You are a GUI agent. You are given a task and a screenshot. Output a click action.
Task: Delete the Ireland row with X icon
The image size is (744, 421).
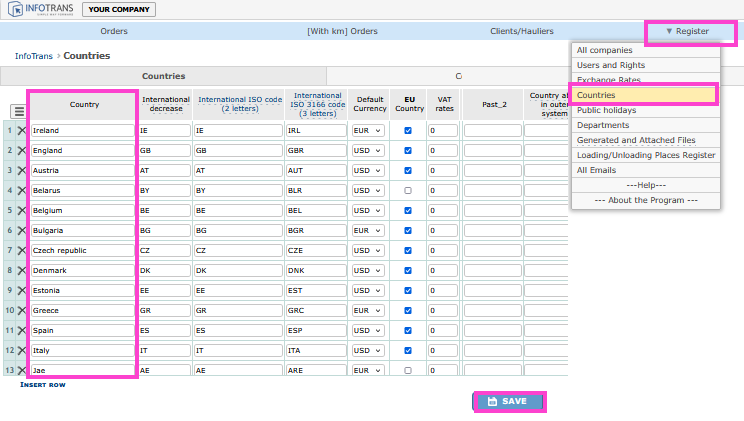21,131
